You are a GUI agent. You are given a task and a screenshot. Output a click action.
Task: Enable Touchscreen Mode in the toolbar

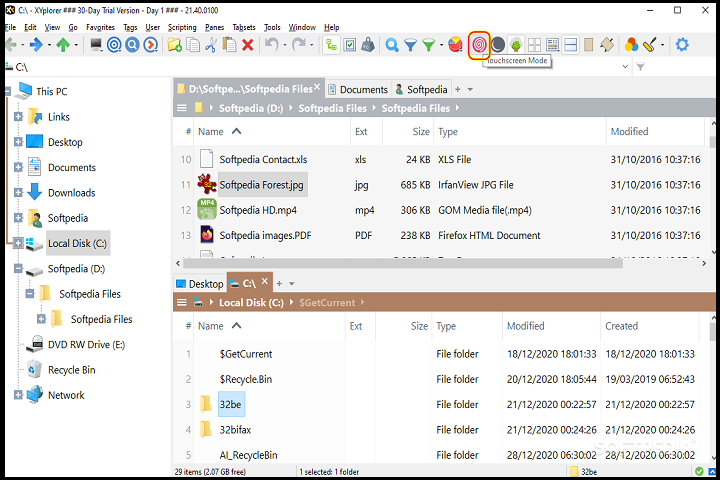(480, 45)
